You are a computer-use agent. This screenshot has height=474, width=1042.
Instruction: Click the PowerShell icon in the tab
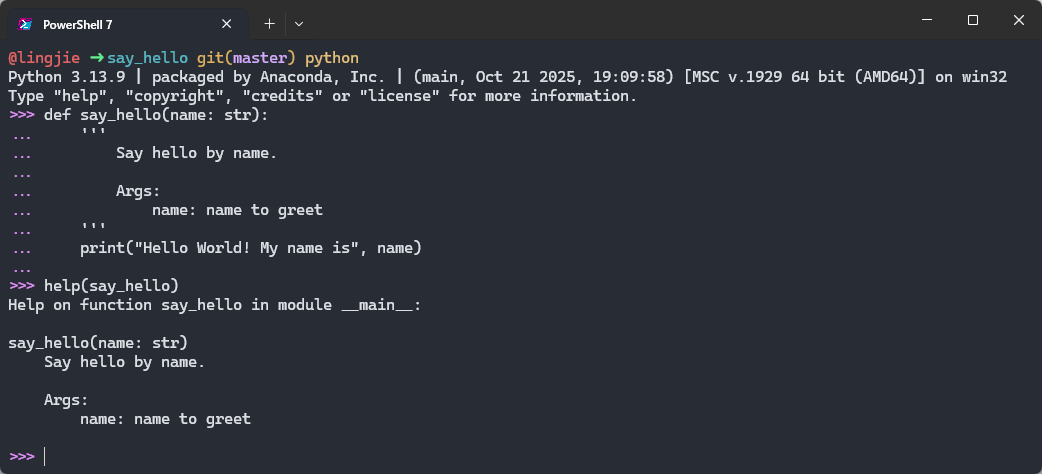tap(25, 24)
